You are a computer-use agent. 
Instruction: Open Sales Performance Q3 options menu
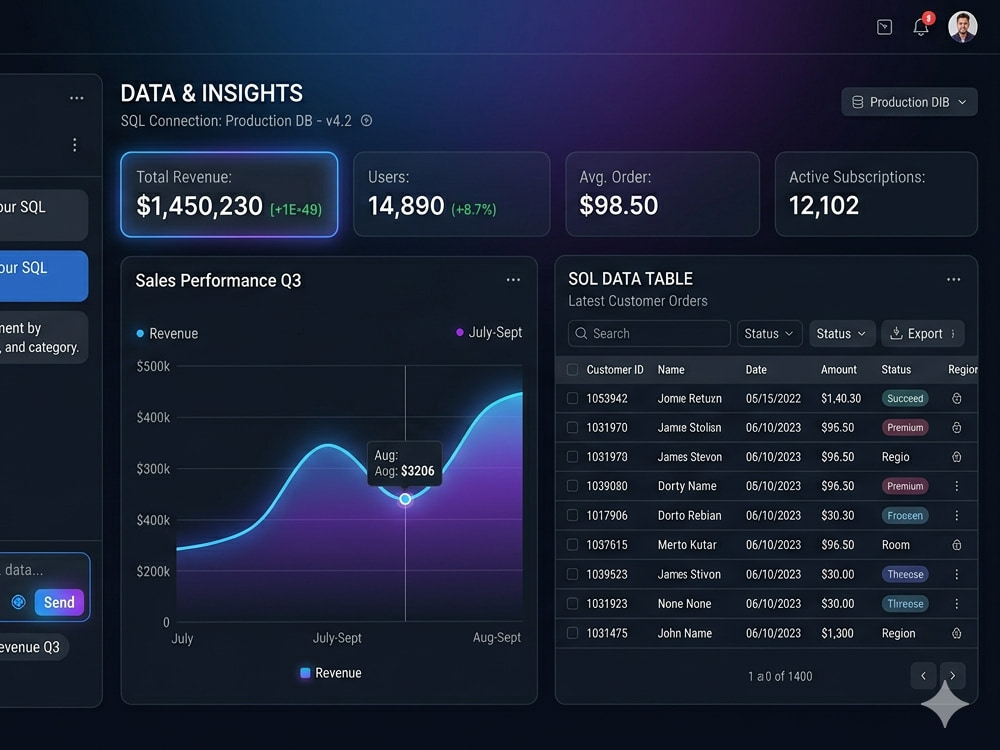click(x=513, y=280)
